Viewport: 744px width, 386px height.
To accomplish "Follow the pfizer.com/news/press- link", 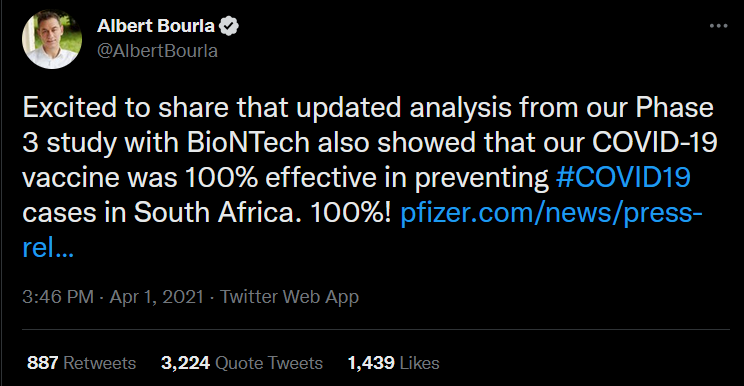I will pyautogui.click(x=551, y=212).
